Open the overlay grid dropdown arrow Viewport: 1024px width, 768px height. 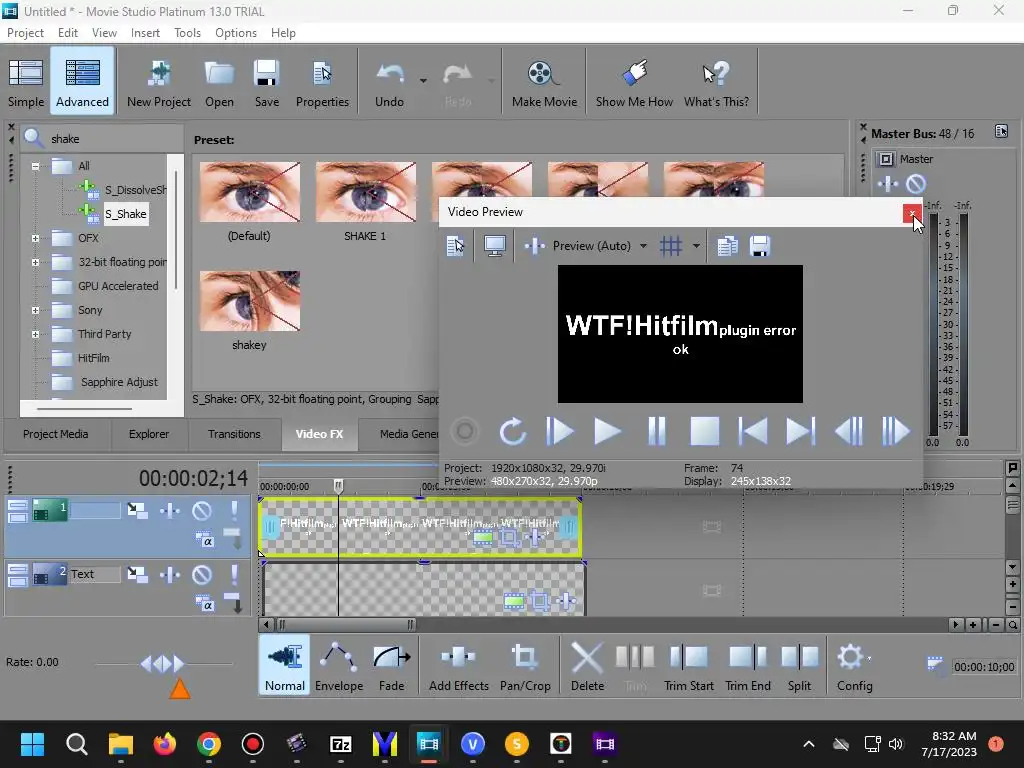coord(696,246)
